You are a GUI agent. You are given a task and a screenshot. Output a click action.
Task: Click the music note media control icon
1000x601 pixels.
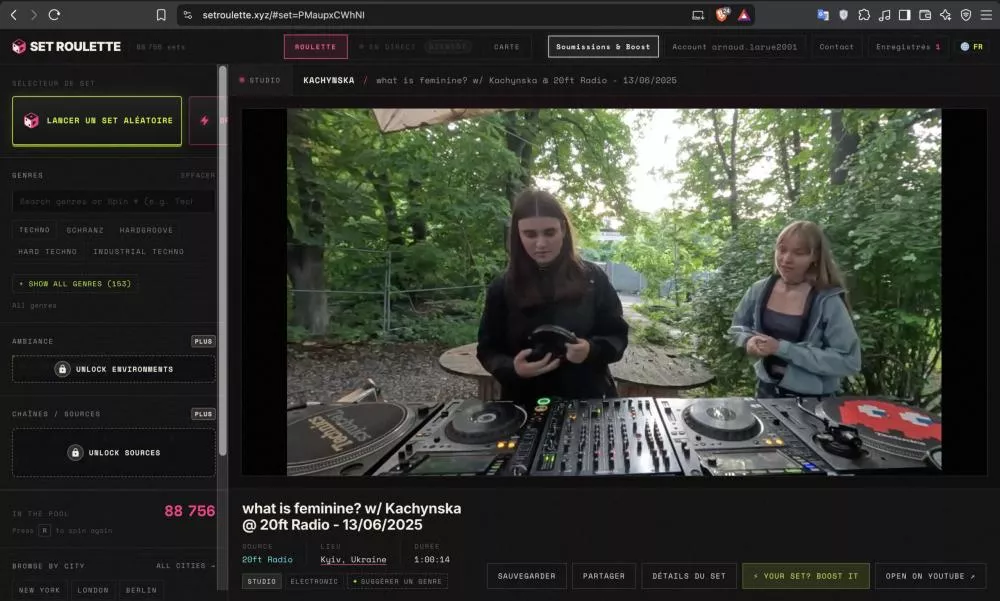click(884, 15)
